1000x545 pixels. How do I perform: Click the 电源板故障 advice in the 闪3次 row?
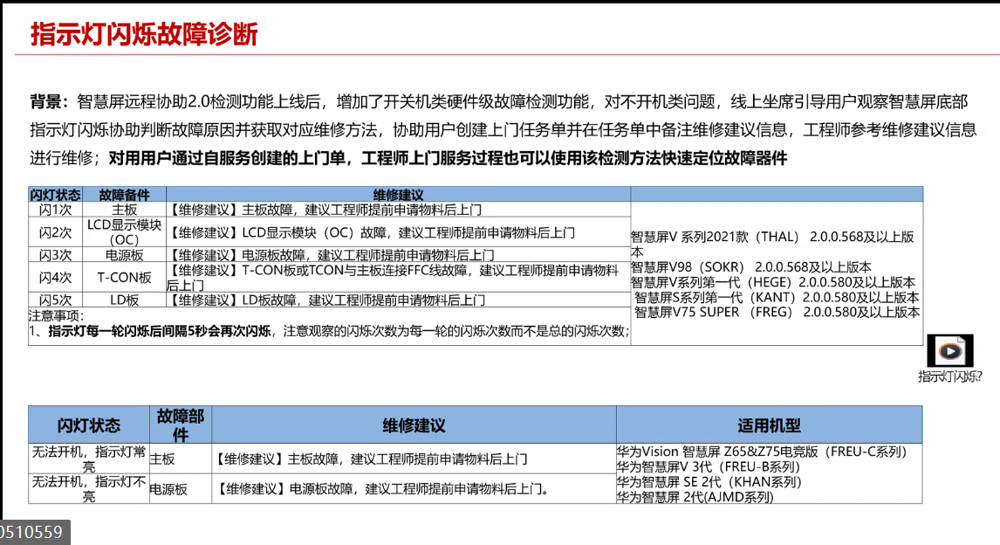331,255
